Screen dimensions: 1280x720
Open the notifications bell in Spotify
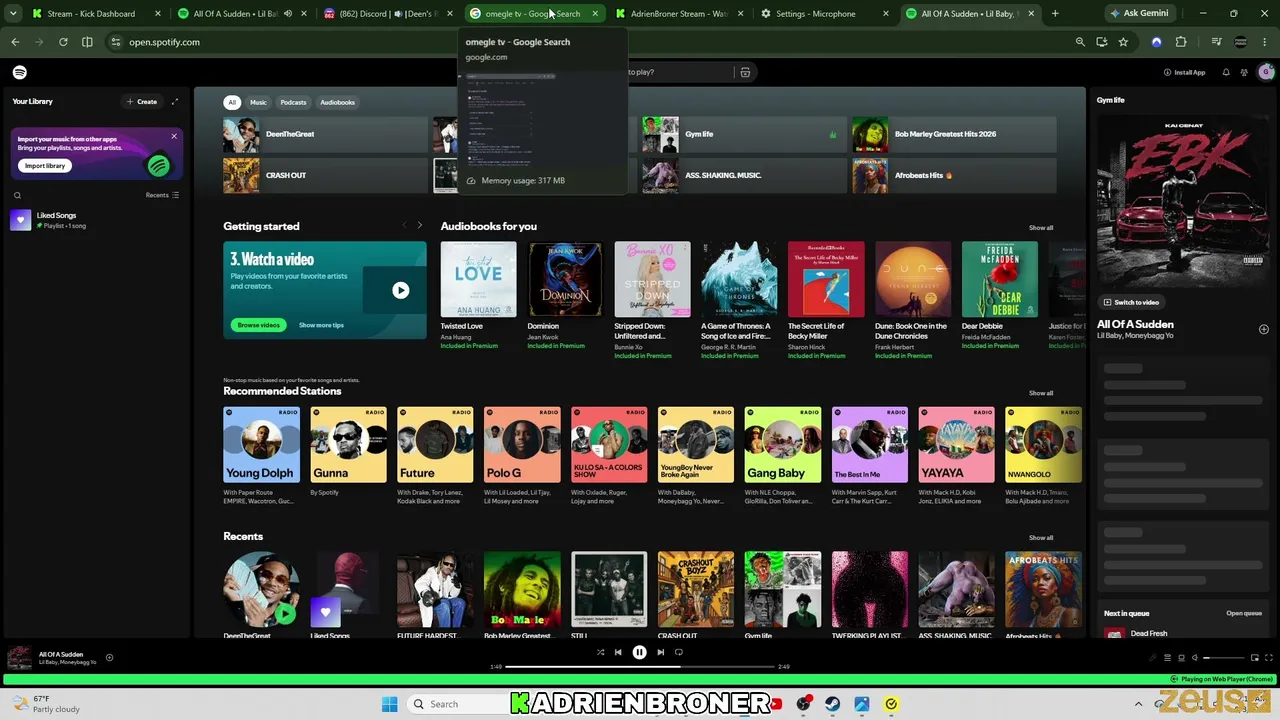coord(1226,72)
